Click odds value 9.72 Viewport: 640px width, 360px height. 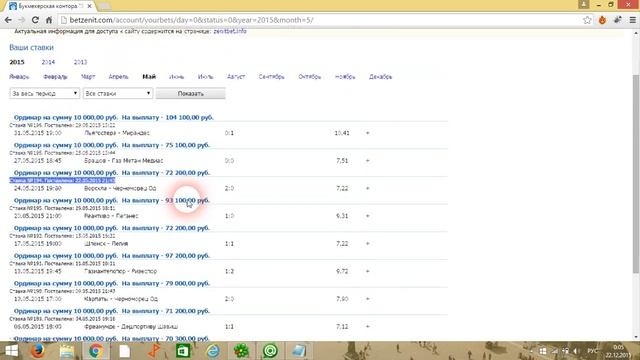(x=342, y=271)
